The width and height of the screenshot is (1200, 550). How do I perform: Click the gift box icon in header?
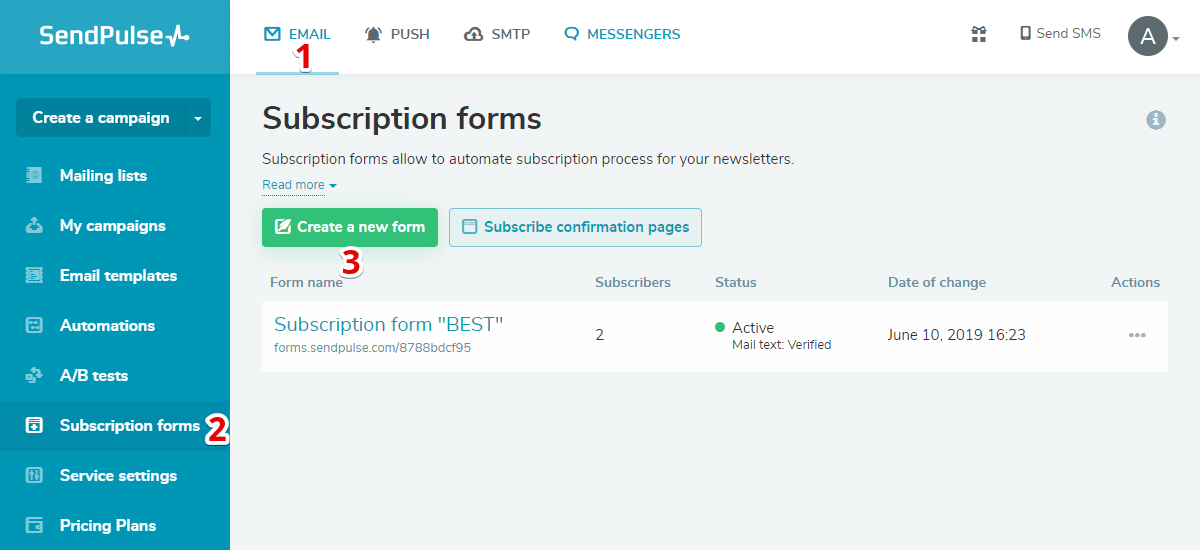pos(979,34)
